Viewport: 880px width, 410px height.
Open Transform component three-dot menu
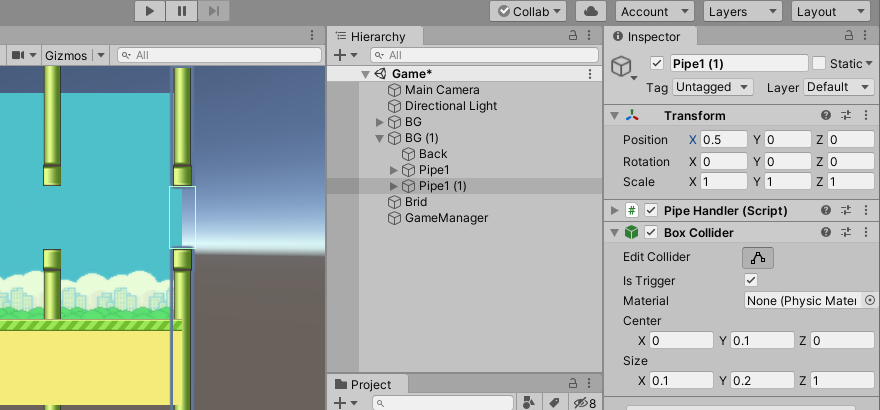pos(866,116)
